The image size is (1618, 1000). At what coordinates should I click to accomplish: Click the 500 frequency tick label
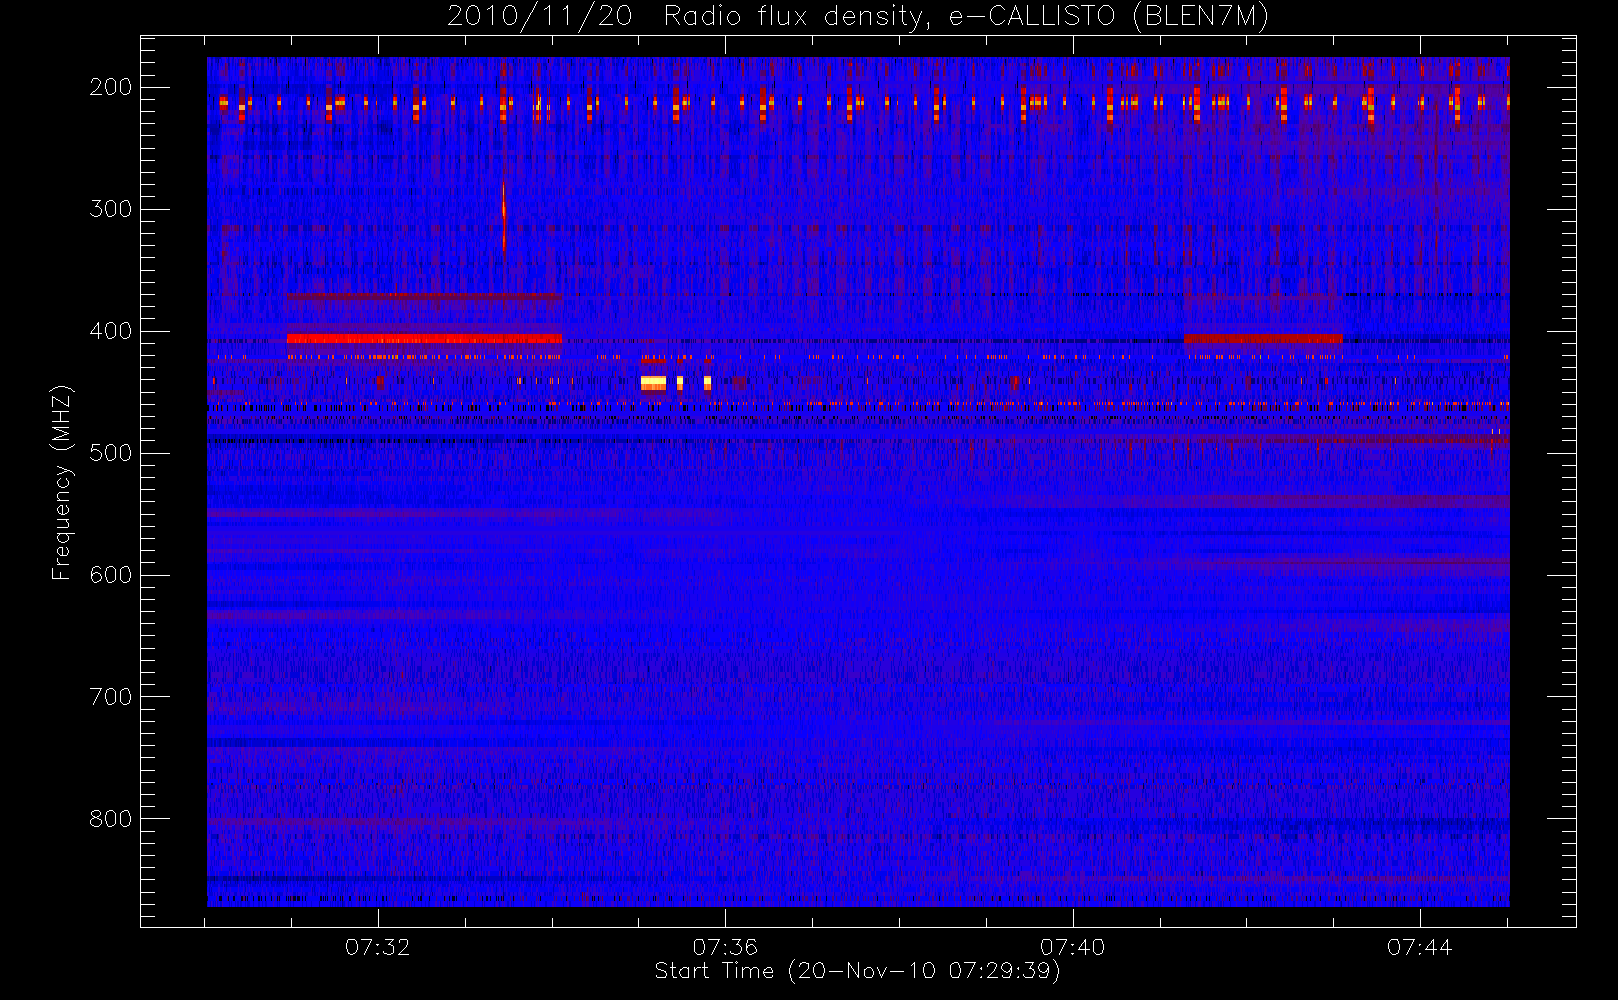click(110, 453)
